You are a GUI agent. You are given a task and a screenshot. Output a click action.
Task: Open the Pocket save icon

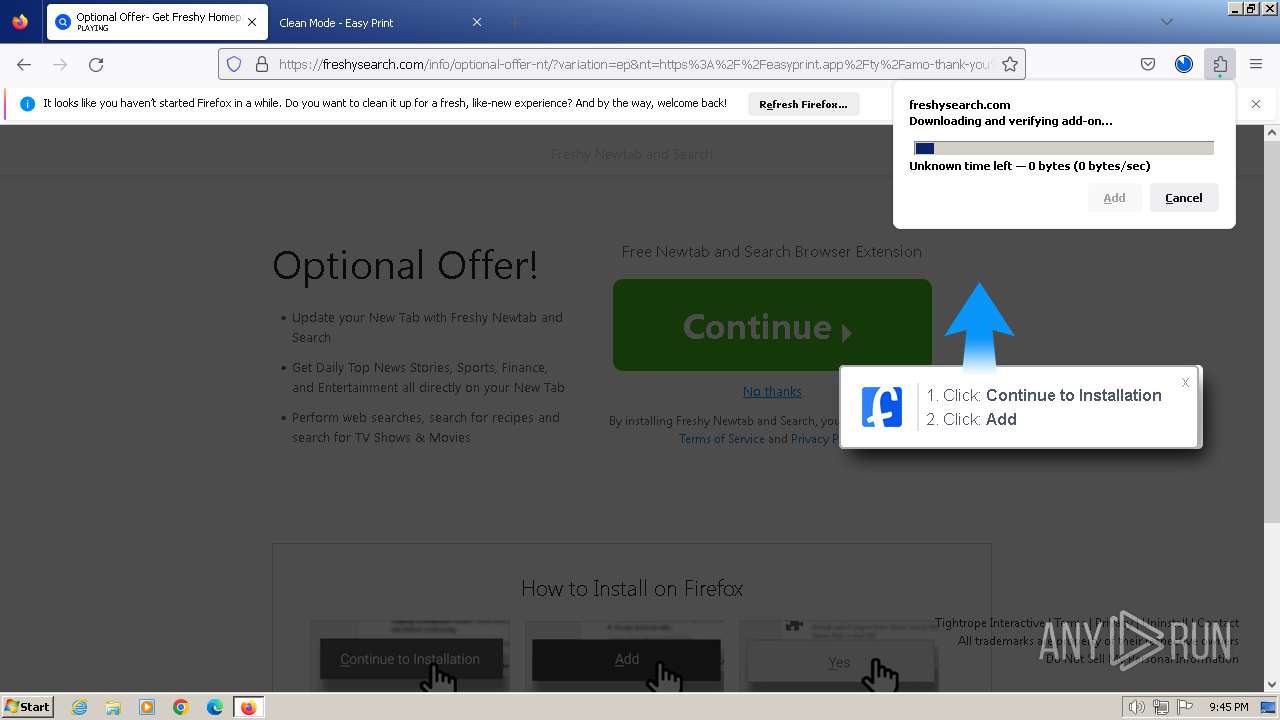click(x=1148, y=64)
